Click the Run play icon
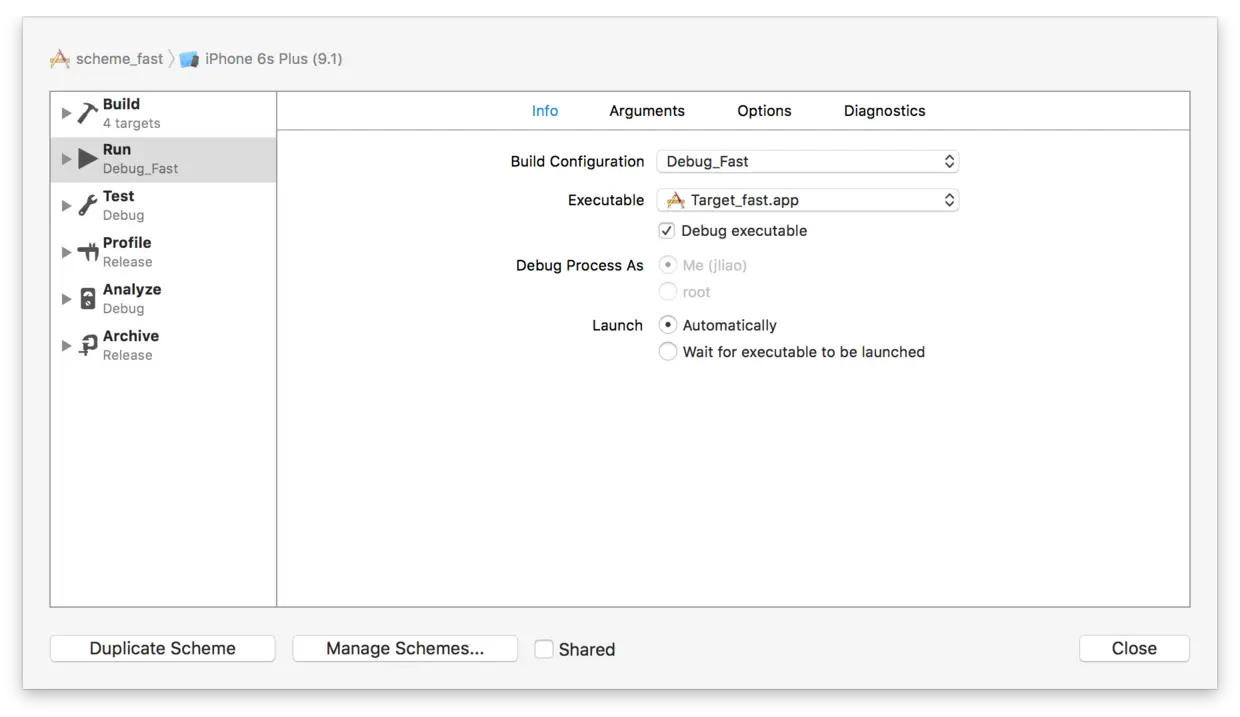Screen dimensions: 1240x717 coord(88,159)
